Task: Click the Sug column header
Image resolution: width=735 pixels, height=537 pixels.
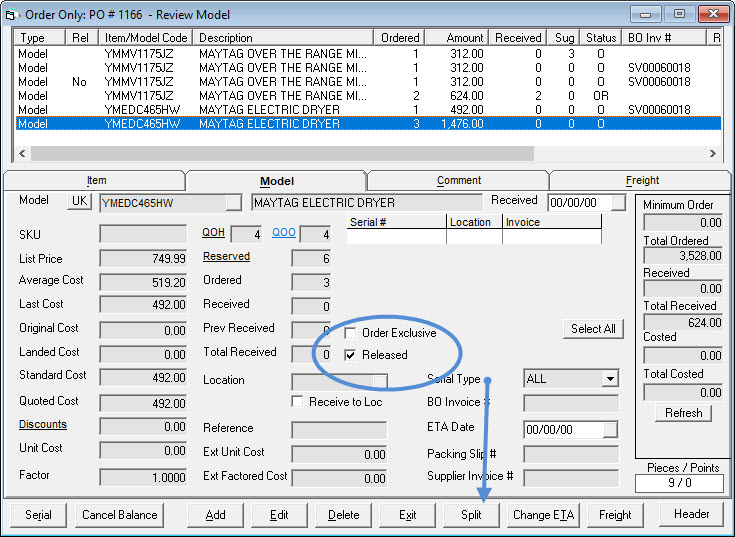Action: point(564,37)
